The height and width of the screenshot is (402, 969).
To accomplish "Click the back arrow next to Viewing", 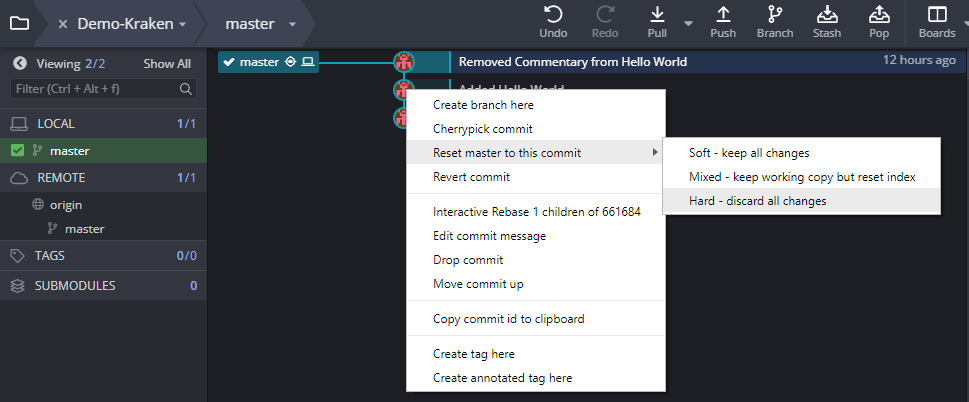I will click(x=20, y=63).
